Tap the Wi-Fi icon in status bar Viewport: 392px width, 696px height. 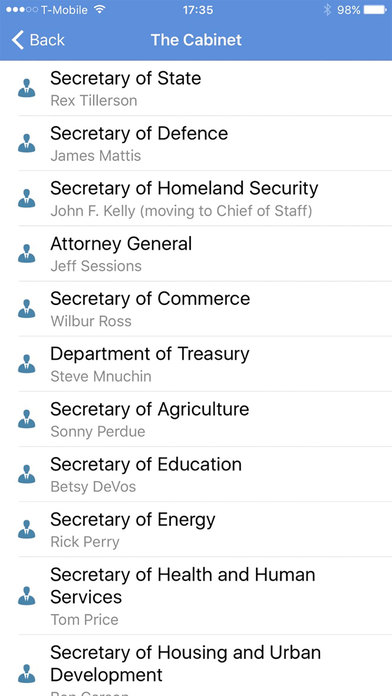pyautogui.click(x=99, y=9)
